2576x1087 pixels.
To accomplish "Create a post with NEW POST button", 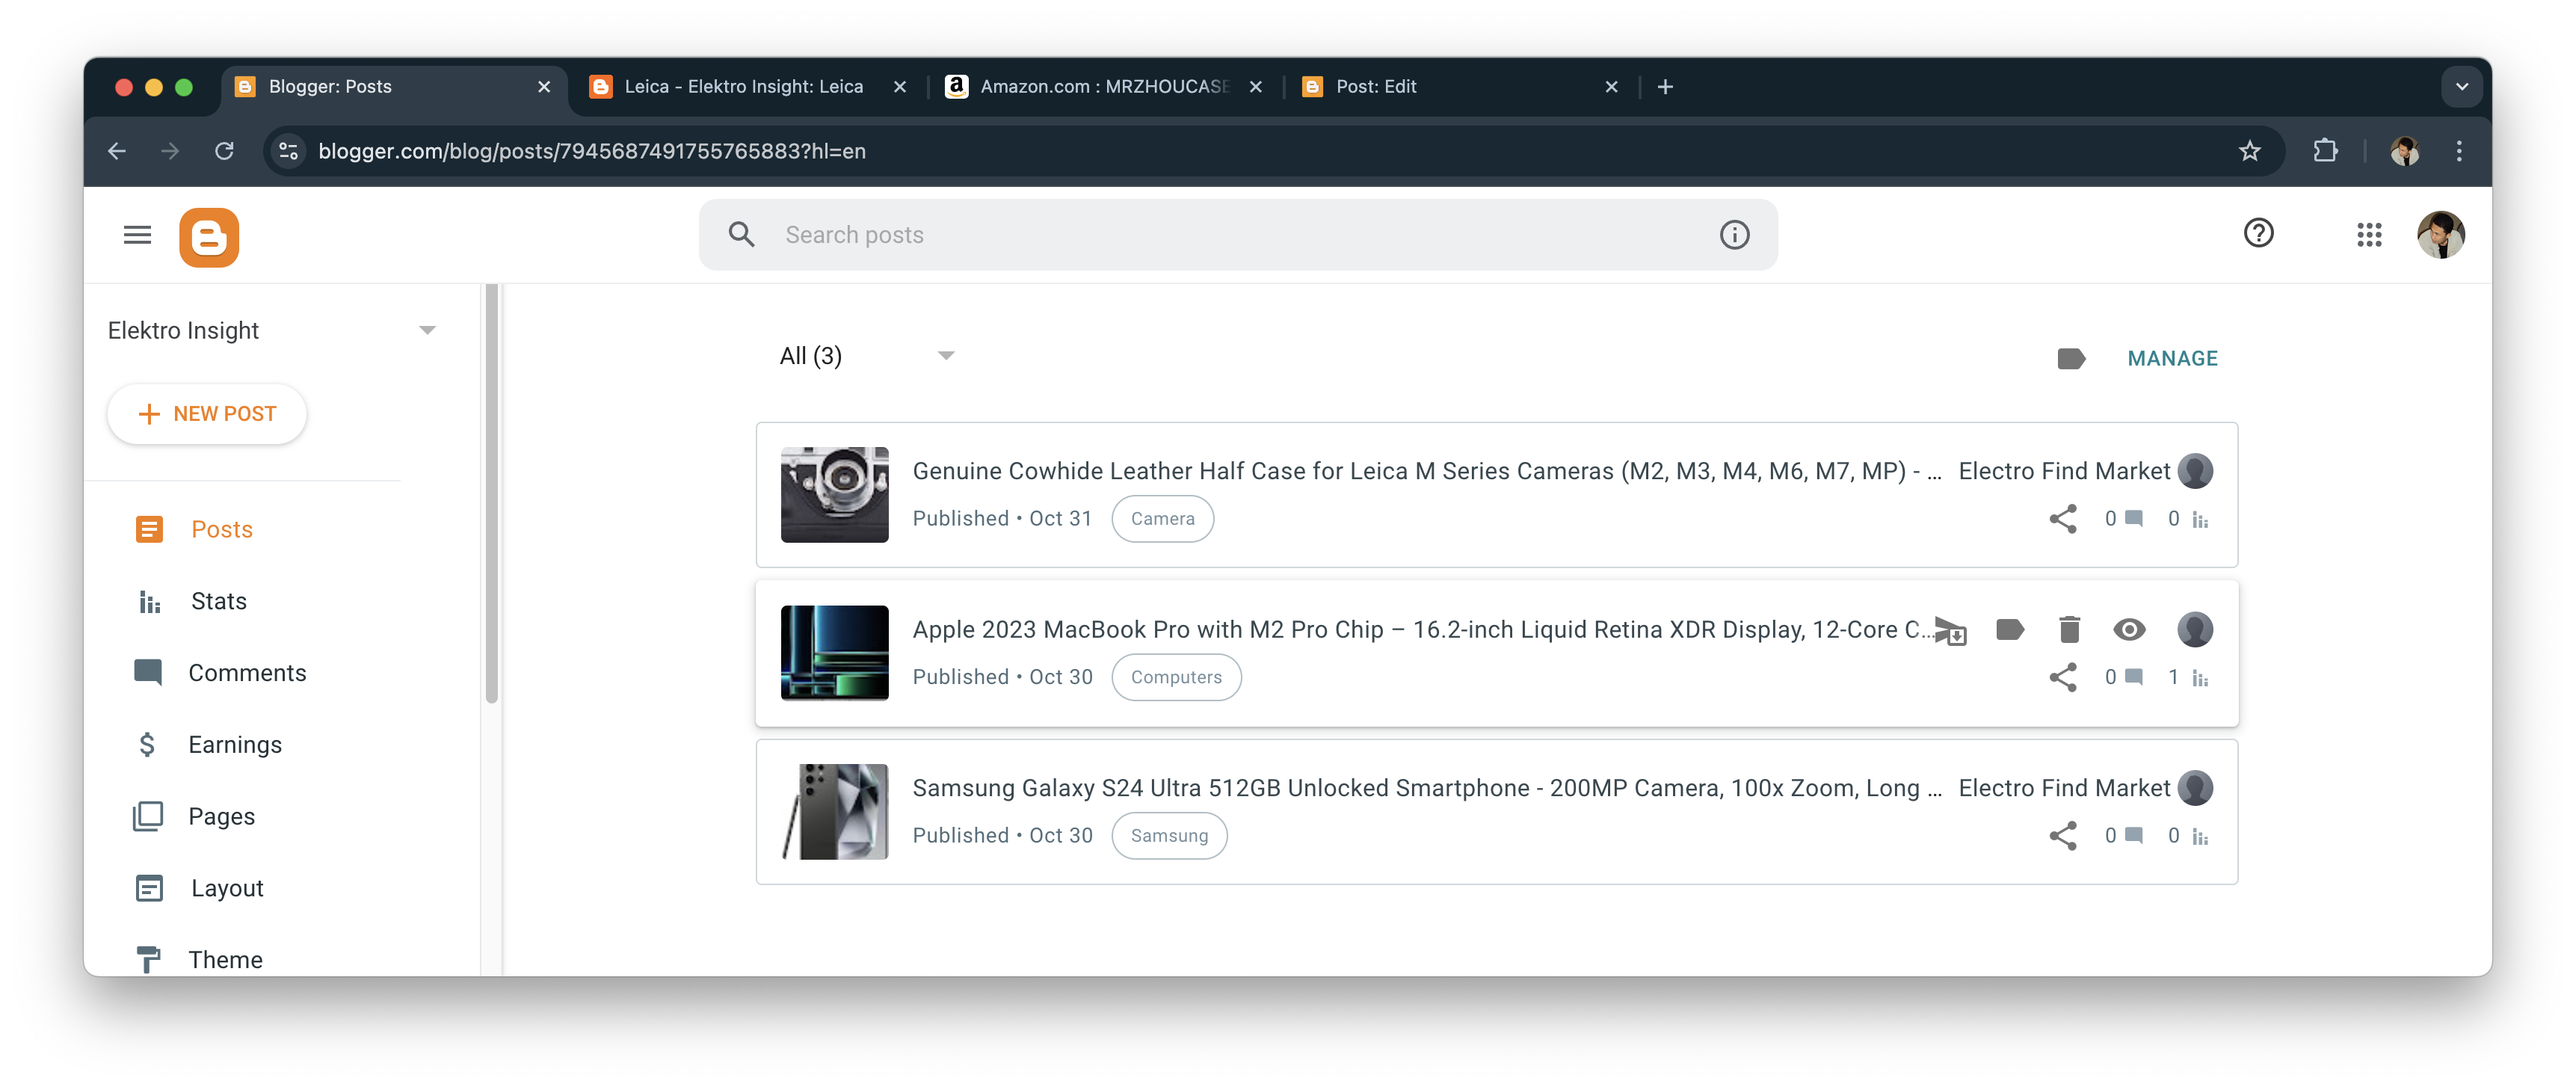I will pyautogui.click(x=207, y=414).
